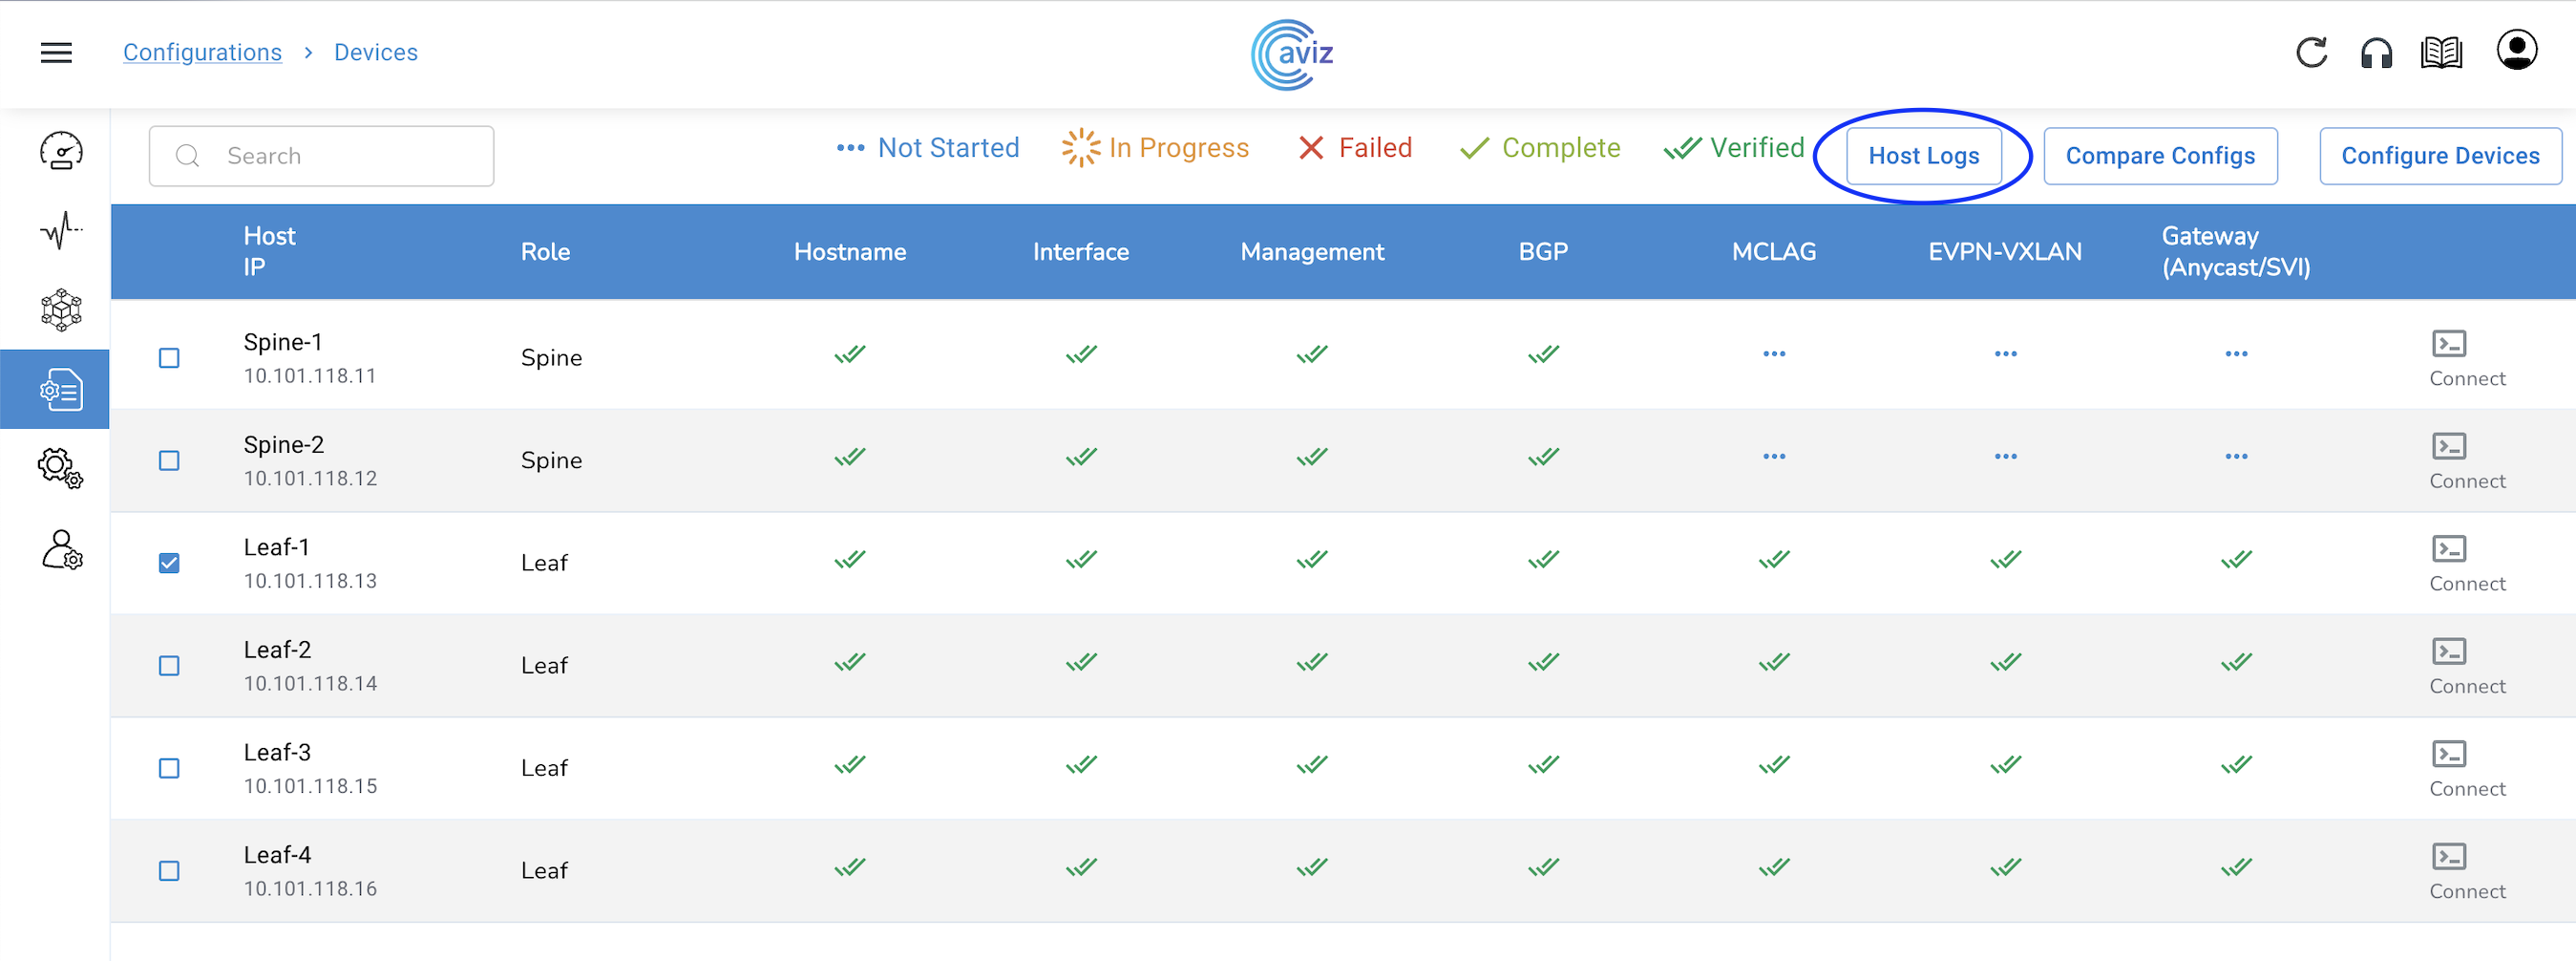Click the Compare Configs button

(x=2160, y=156)
